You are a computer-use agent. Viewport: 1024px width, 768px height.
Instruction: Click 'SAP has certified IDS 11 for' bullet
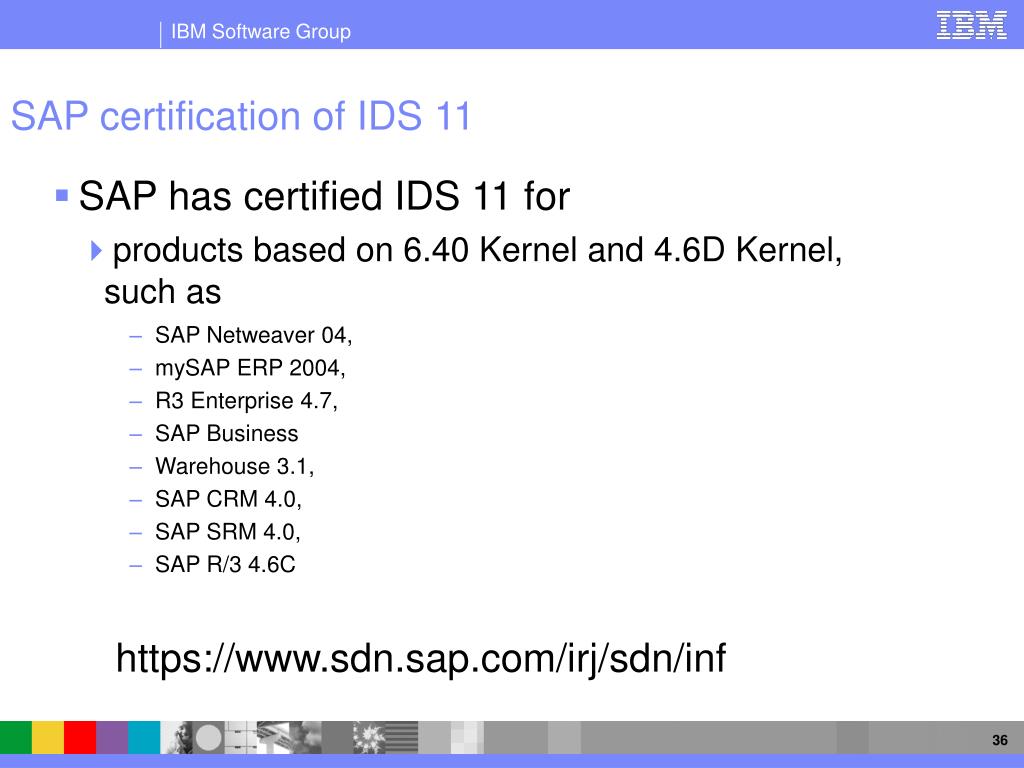tap(324, 196)
